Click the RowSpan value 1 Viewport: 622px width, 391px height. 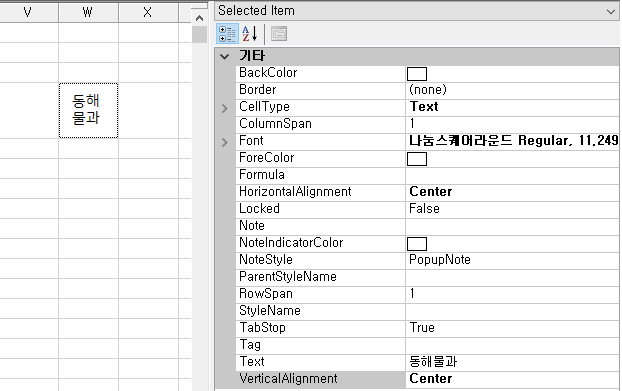coord(412,294)
